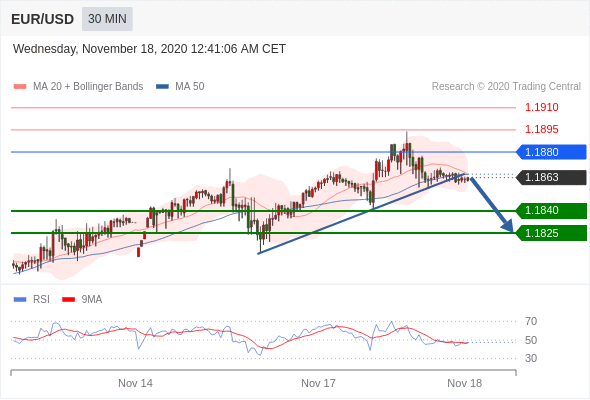Click the red 1.1910 resistance label

(541, 108)
